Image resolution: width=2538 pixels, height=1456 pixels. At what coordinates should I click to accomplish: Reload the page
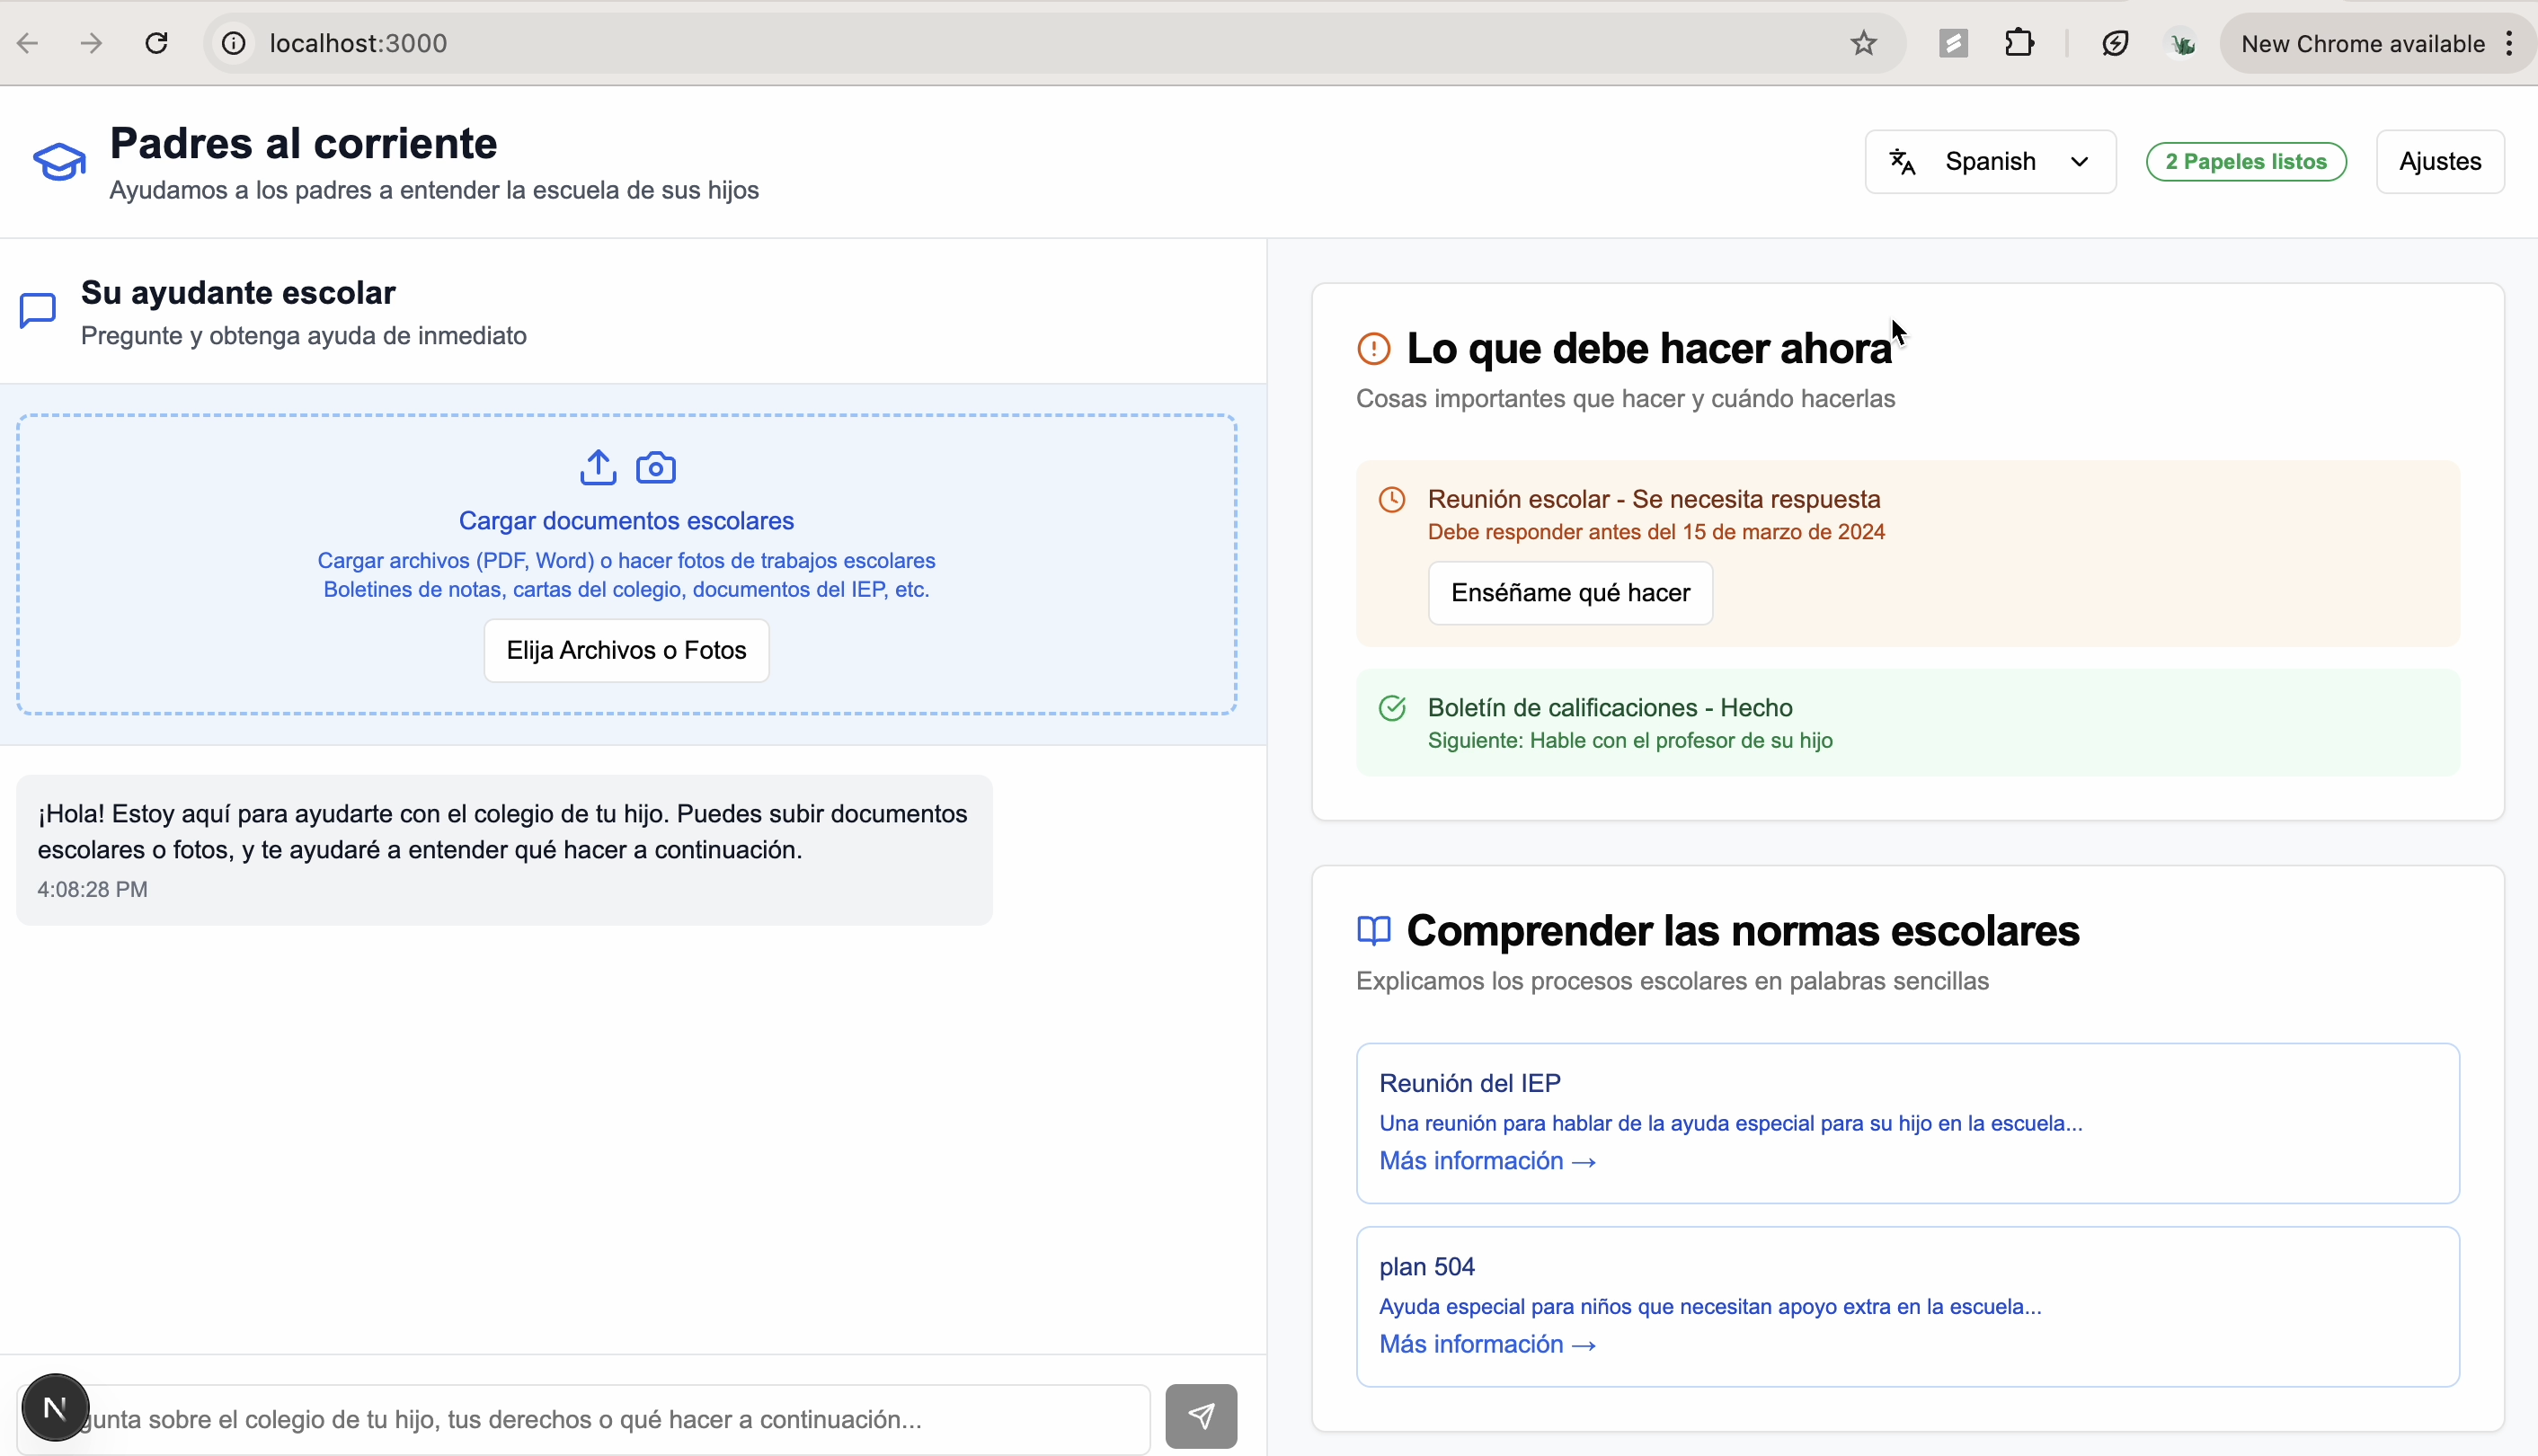156,43
